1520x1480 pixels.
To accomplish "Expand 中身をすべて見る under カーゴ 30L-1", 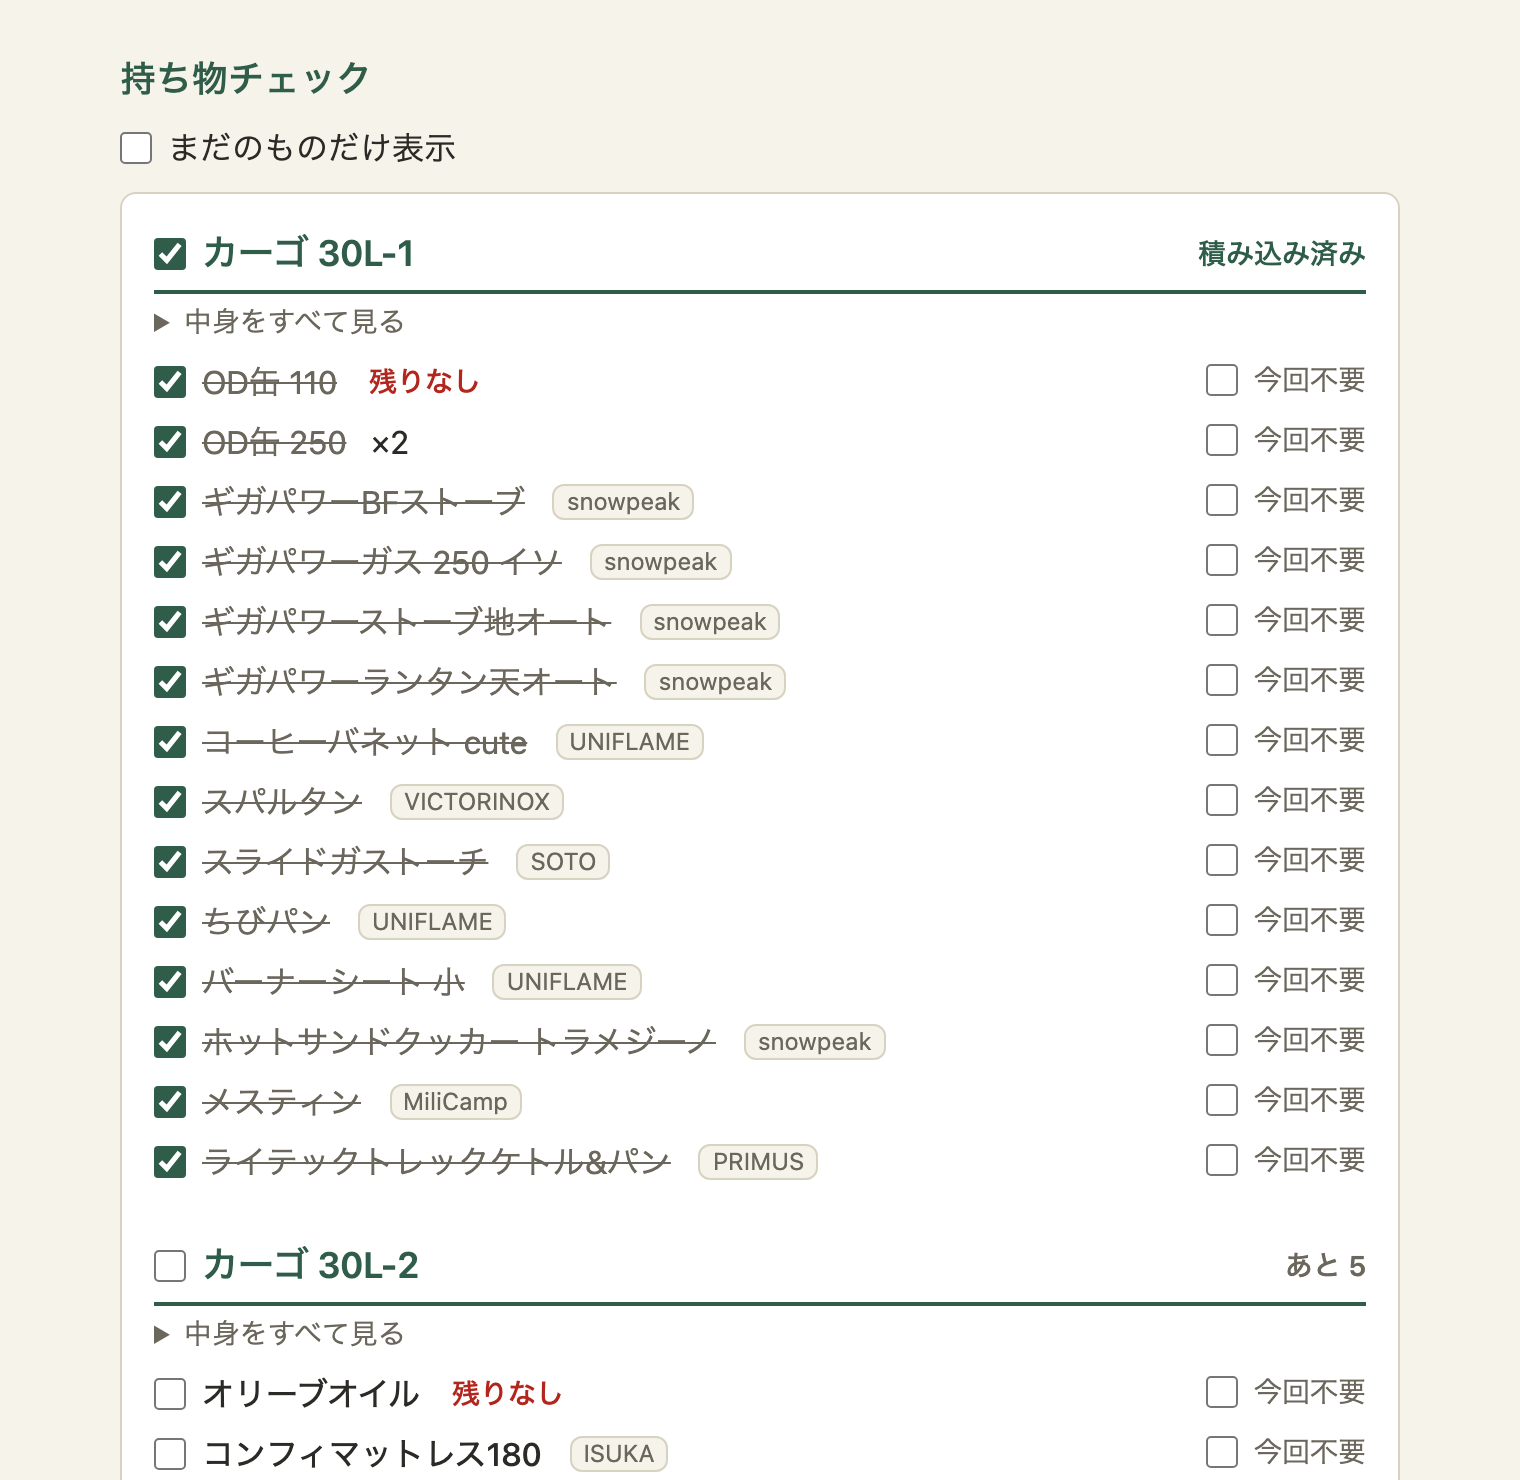I will 279,322.
